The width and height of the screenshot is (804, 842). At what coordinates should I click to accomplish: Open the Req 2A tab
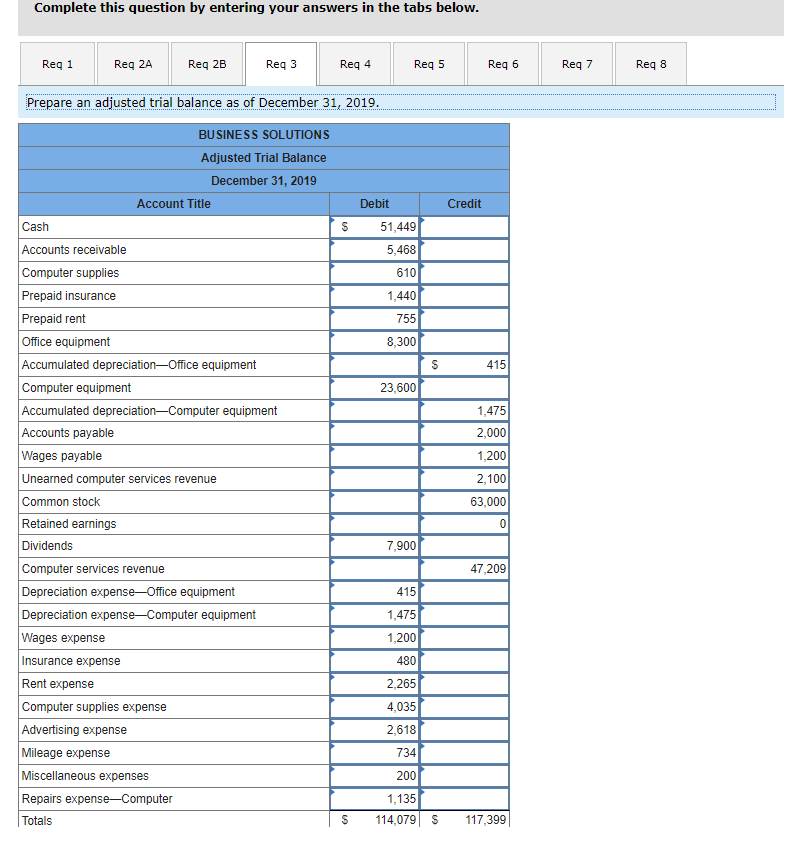(x=132, y=63)
